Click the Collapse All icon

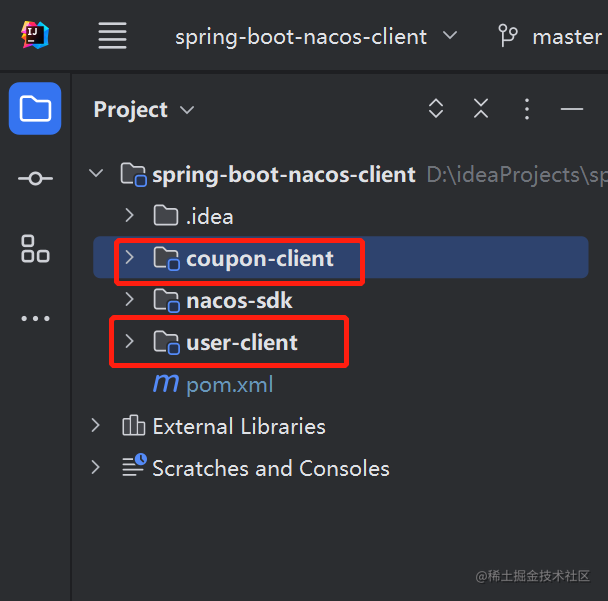tap(481, 108)
